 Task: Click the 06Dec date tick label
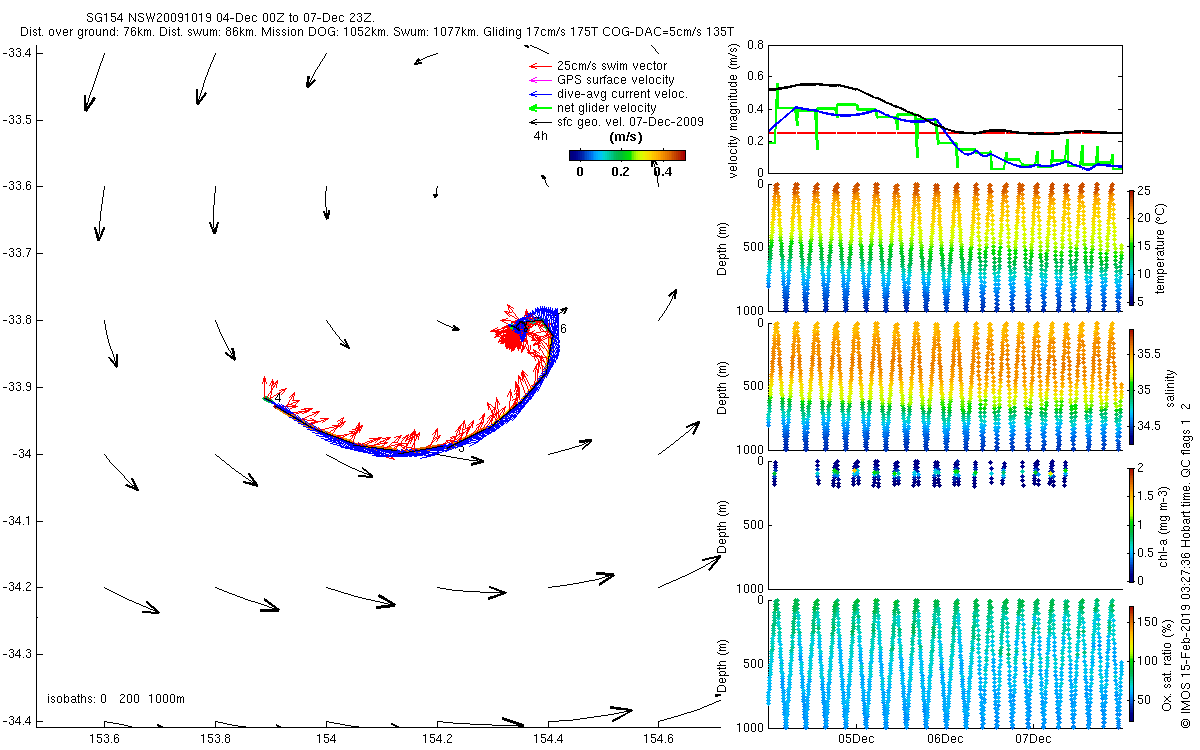[x=945, y=739]
